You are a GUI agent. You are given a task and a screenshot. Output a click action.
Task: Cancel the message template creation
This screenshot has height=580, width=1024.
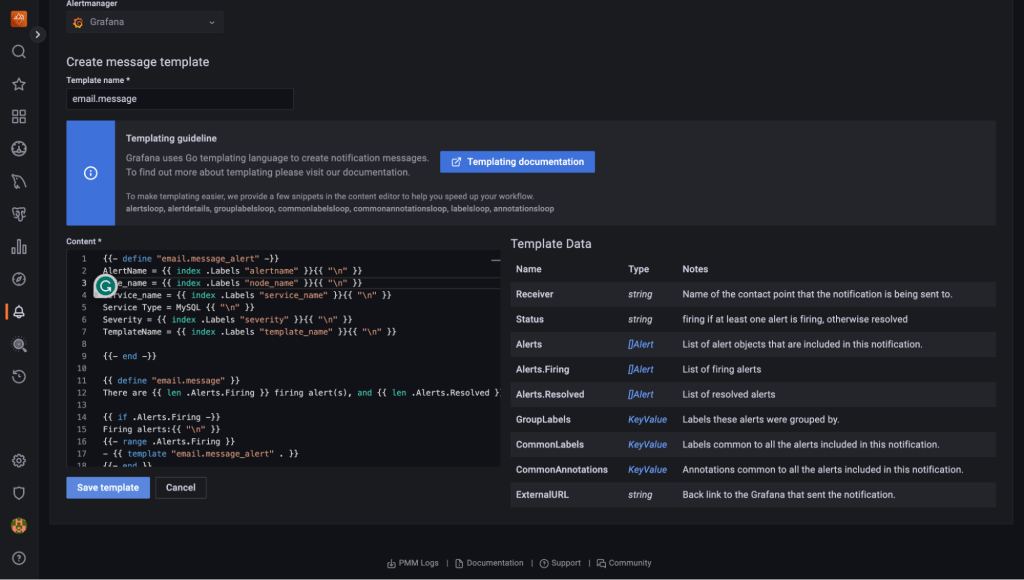181,487
